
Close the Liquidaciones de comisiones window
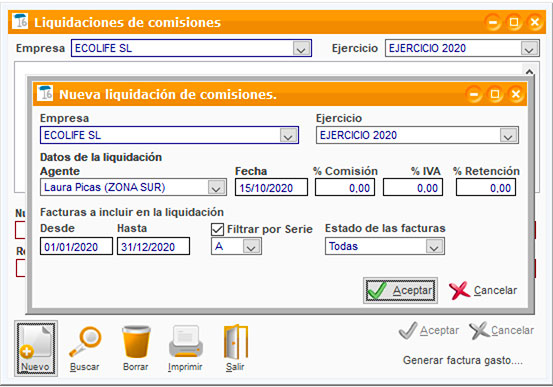[x=535, y=23]
